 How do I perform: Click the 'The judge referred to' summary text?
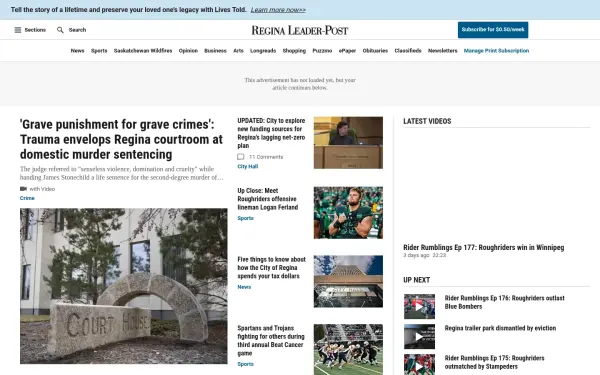coord(122,173)
